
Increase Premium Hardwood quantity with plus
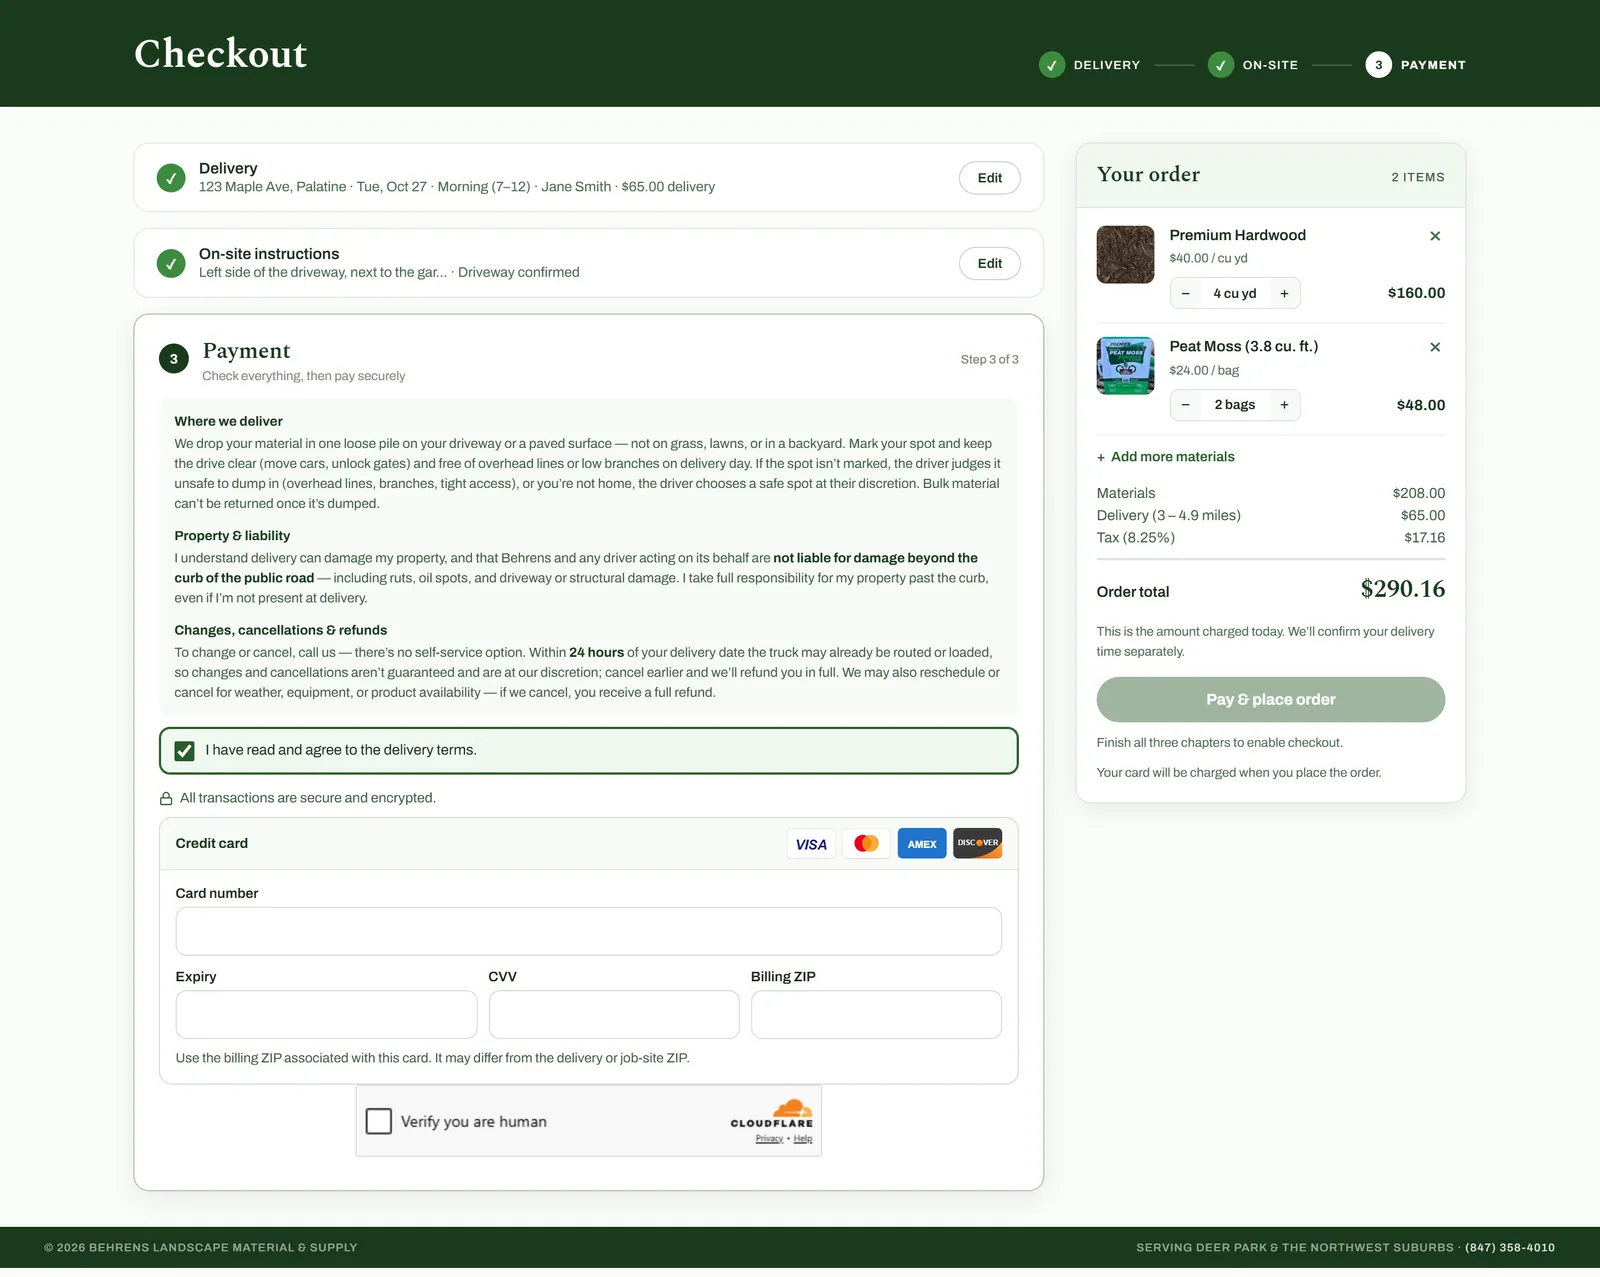[x=1284, y=294]
